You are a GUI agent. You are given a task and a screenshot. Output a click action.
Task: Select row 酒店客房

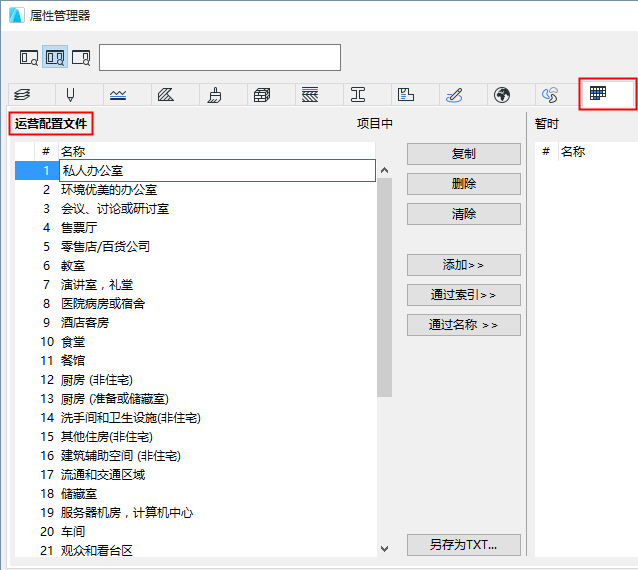click(195, 322)
